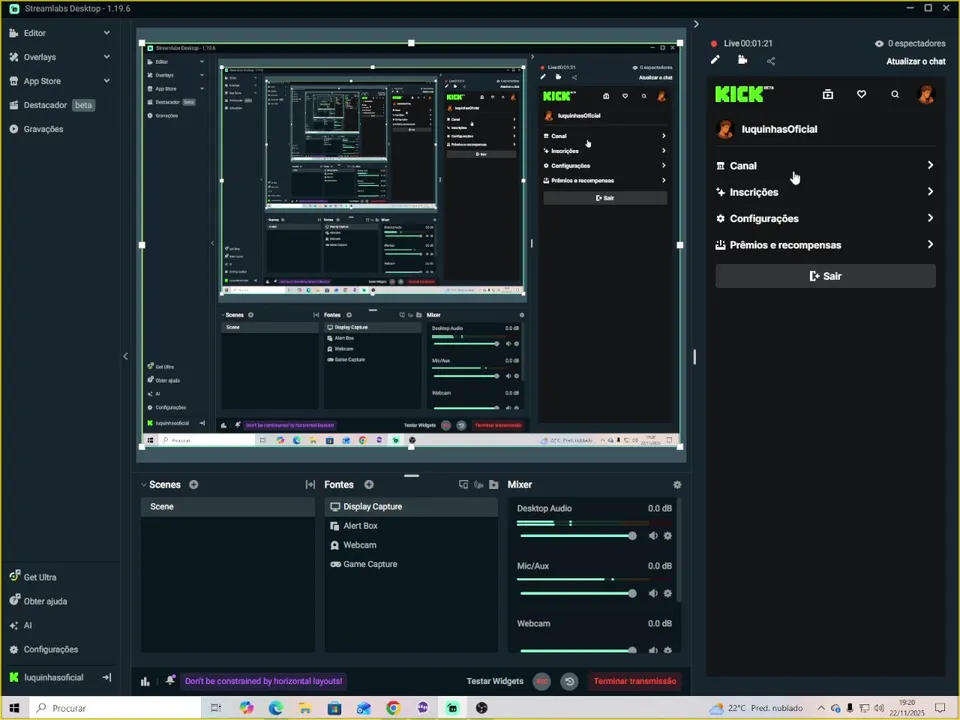The width and height of the screenshot is (960, 720).
Task: Collapse the chat panel arrow at top
Action: click(696, 24)
